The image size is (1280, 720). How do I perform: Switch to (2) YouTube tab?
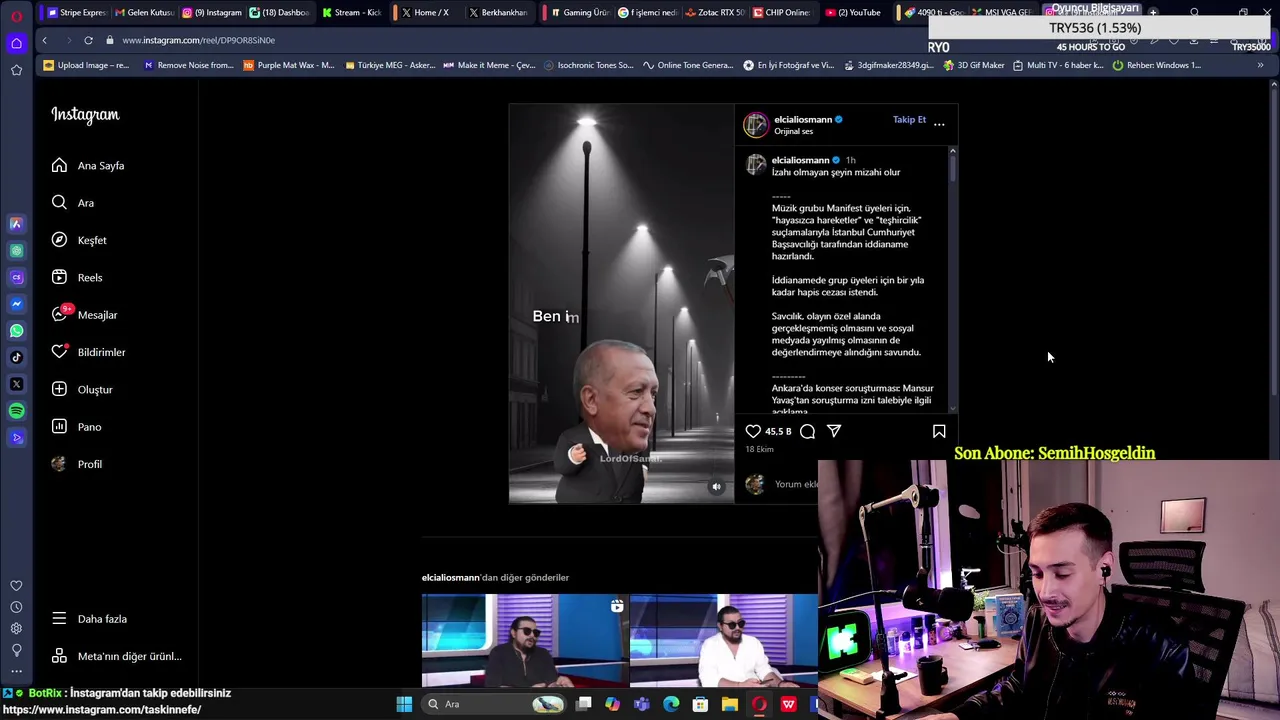pyautogui.click(x=852, y=13)
